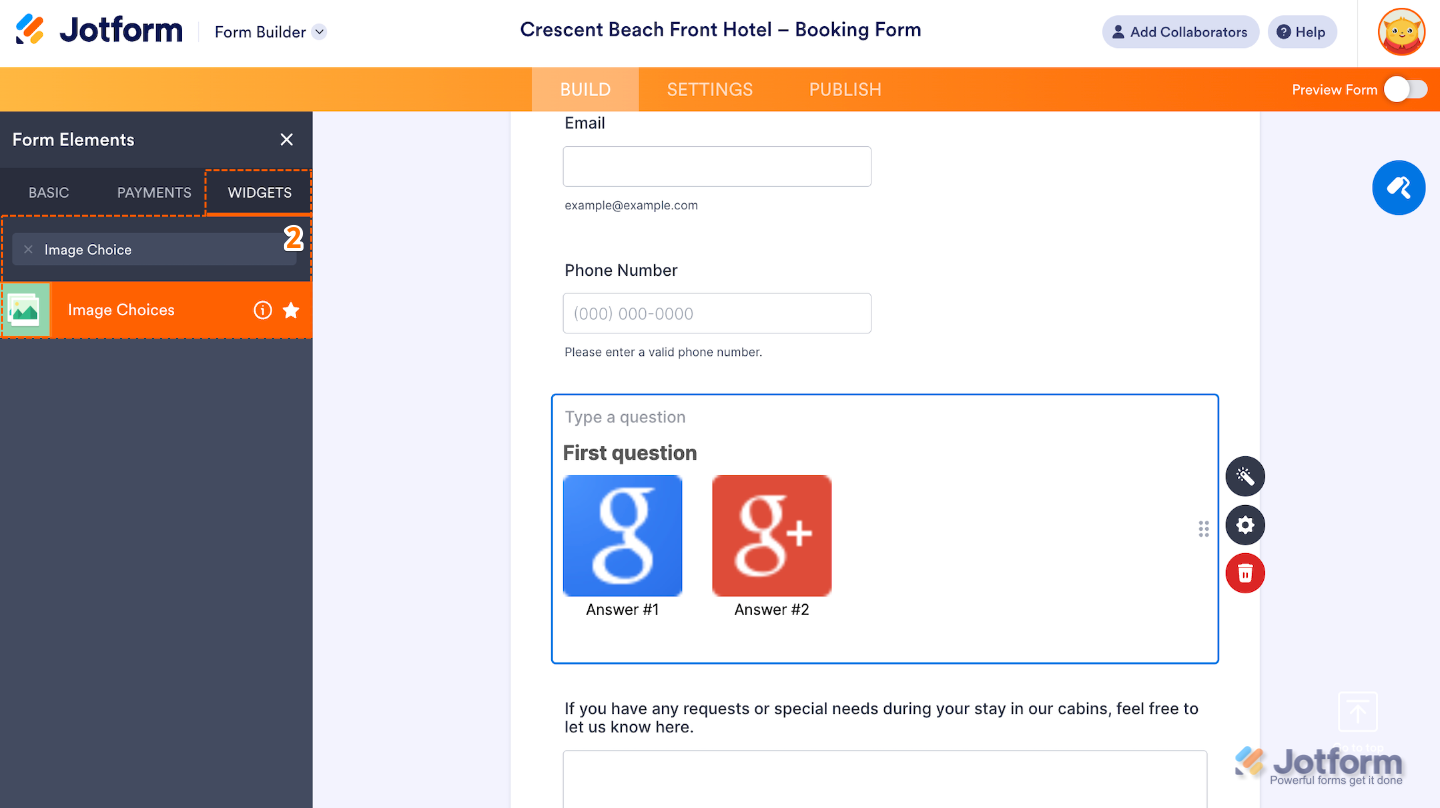Screen dimensions: 1440x808
Task: Switch to the PUBLISH tab
Action: [845, 89]
